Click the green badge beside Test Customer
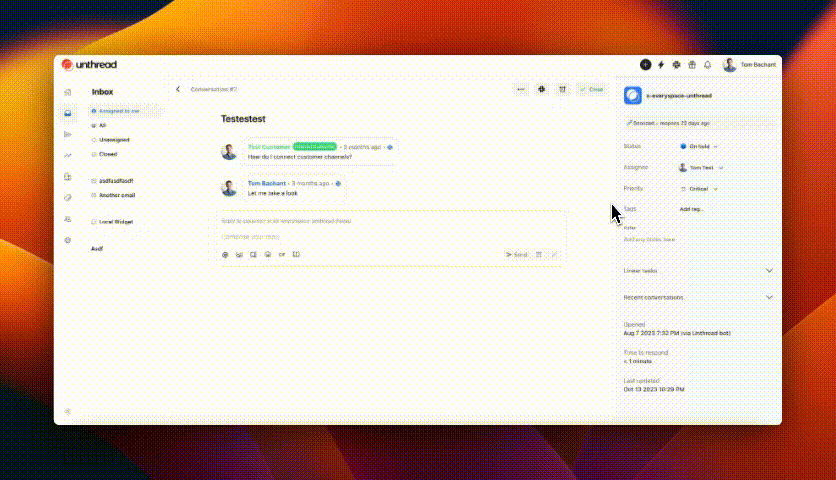The width and height of the screenshot is (836, 480). 315,147
